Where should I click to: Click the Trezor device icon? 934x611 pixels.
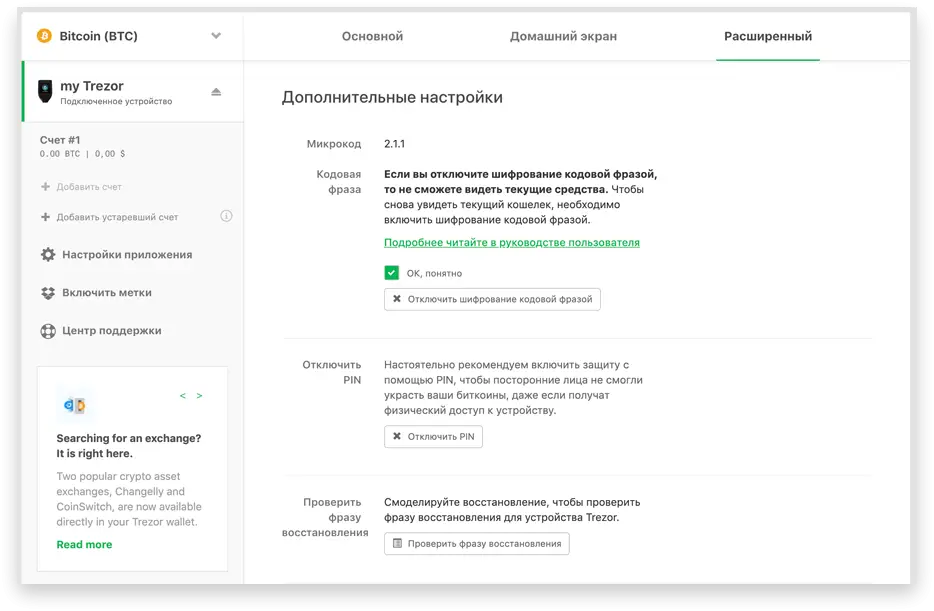(45, 92)
